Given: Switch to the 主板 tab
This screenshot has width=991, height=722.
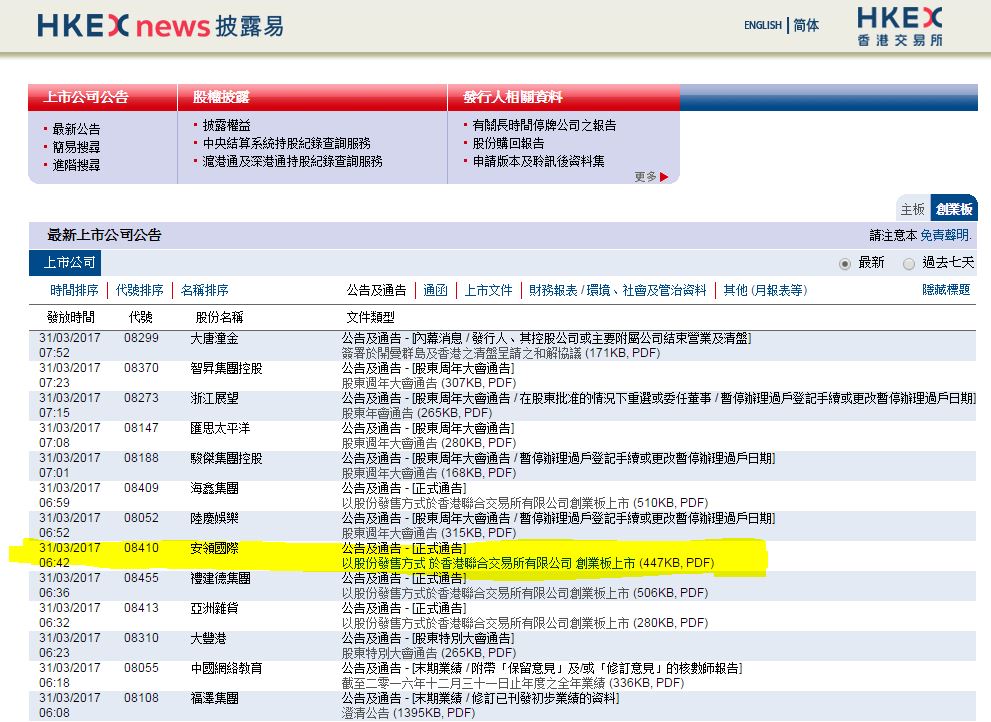Looking at the screenshot, I should coord(913,209).
